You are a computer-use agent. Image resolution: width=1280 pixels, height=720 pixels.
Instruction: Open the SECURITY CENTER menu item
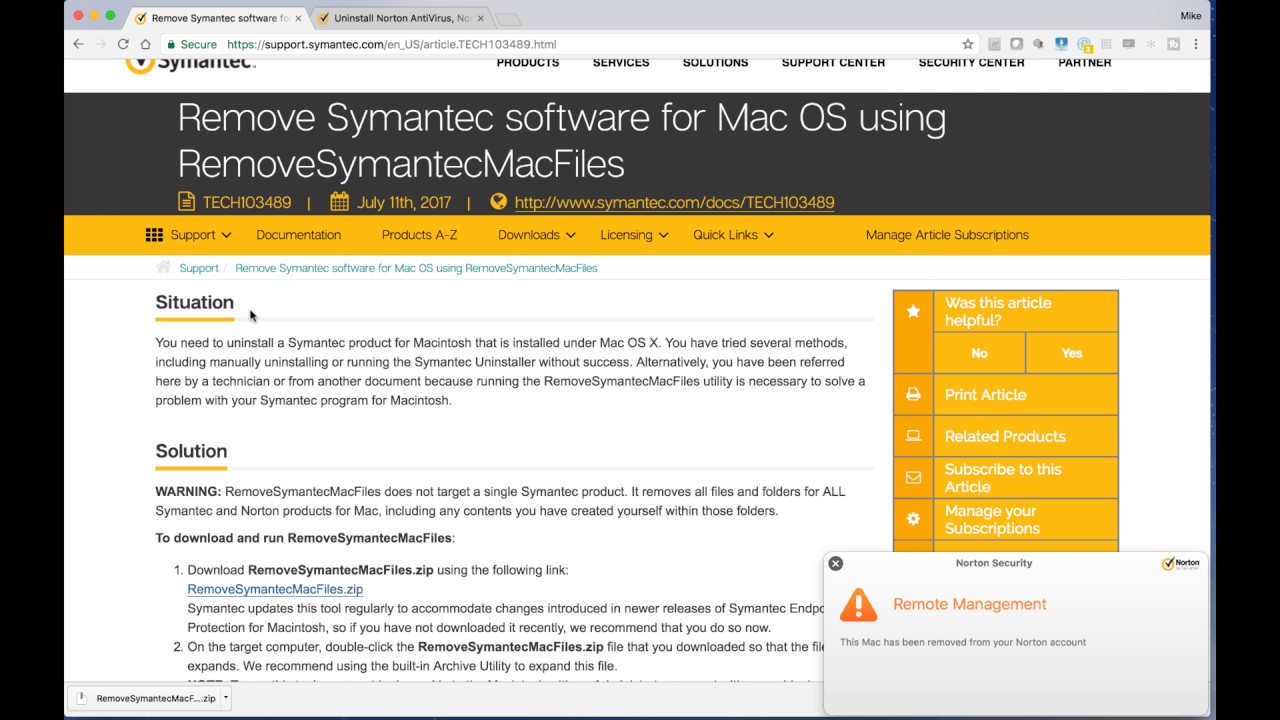tap(971, 62)
